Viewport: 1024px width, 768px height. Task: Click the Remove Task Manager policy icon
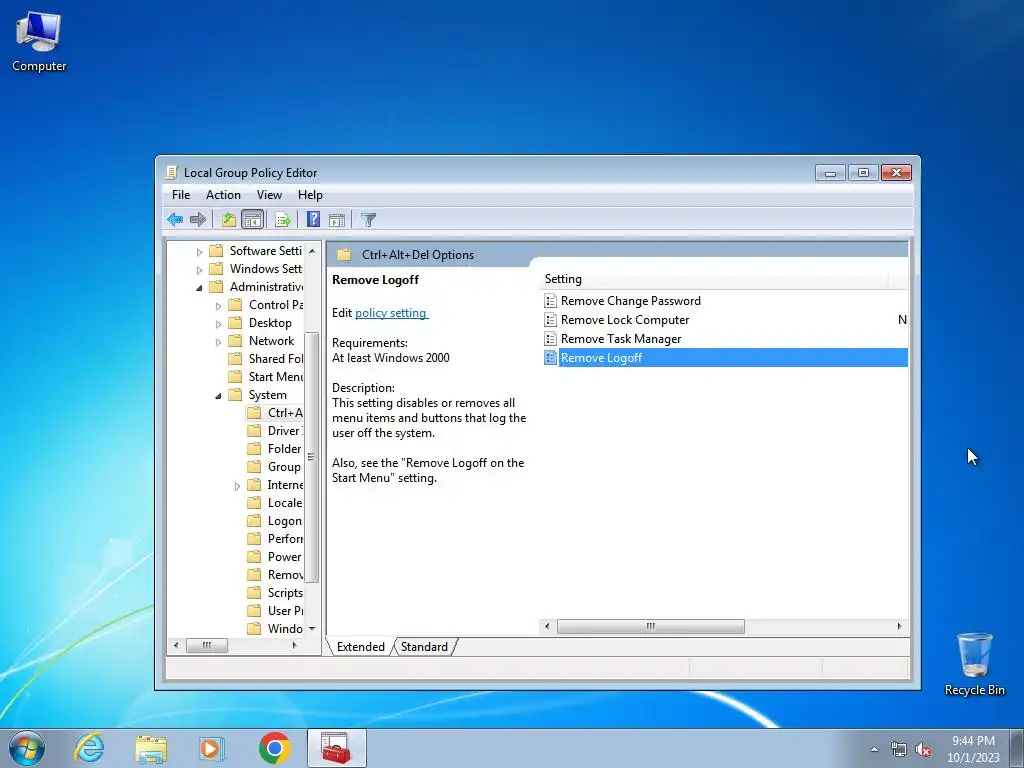[x=551, y=339]
